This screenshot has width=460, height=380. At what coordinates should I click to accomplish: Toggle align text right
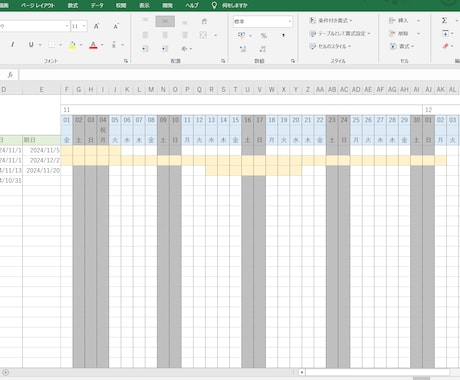[185, 35]
